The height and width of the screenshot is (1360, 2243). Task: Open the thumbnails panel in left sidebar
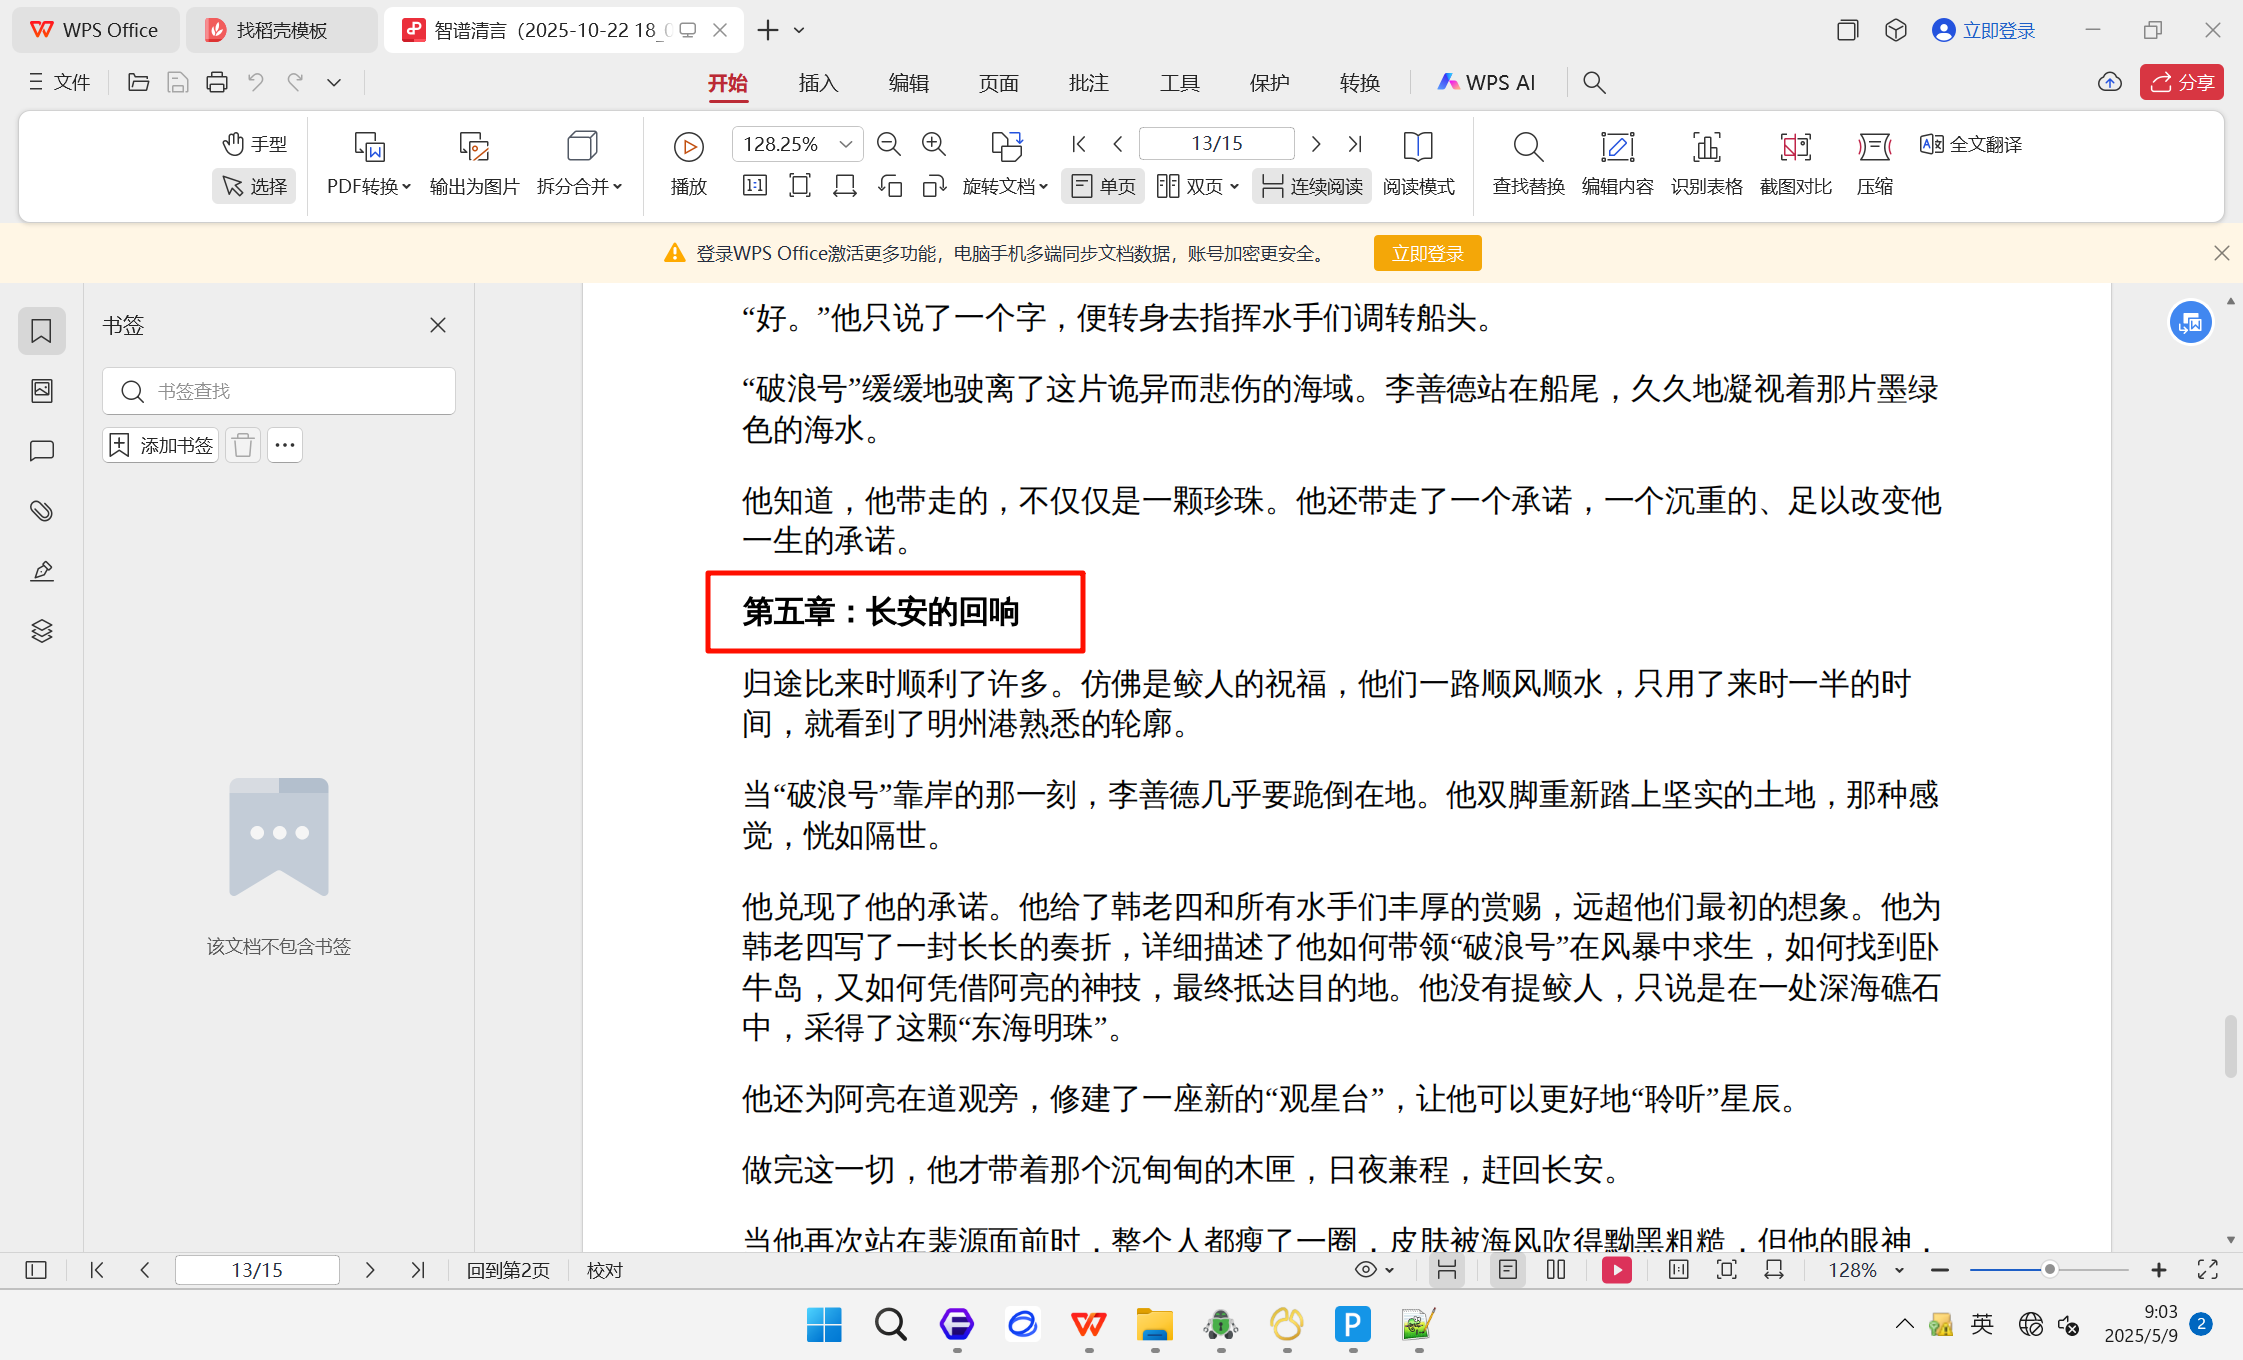pyautogui.click(x=42, y=391)
